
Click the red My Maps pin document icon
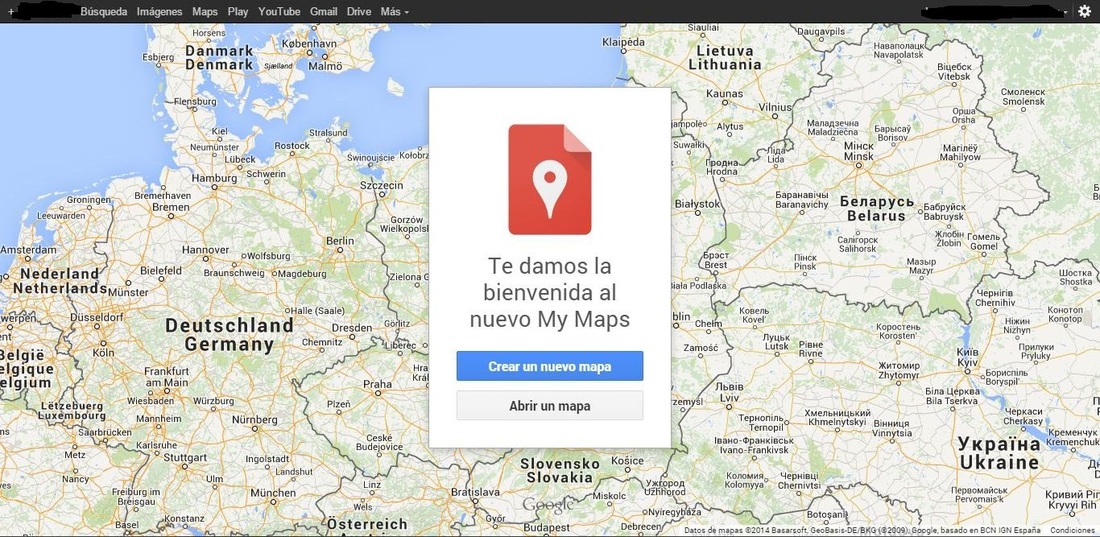point(549,179)
